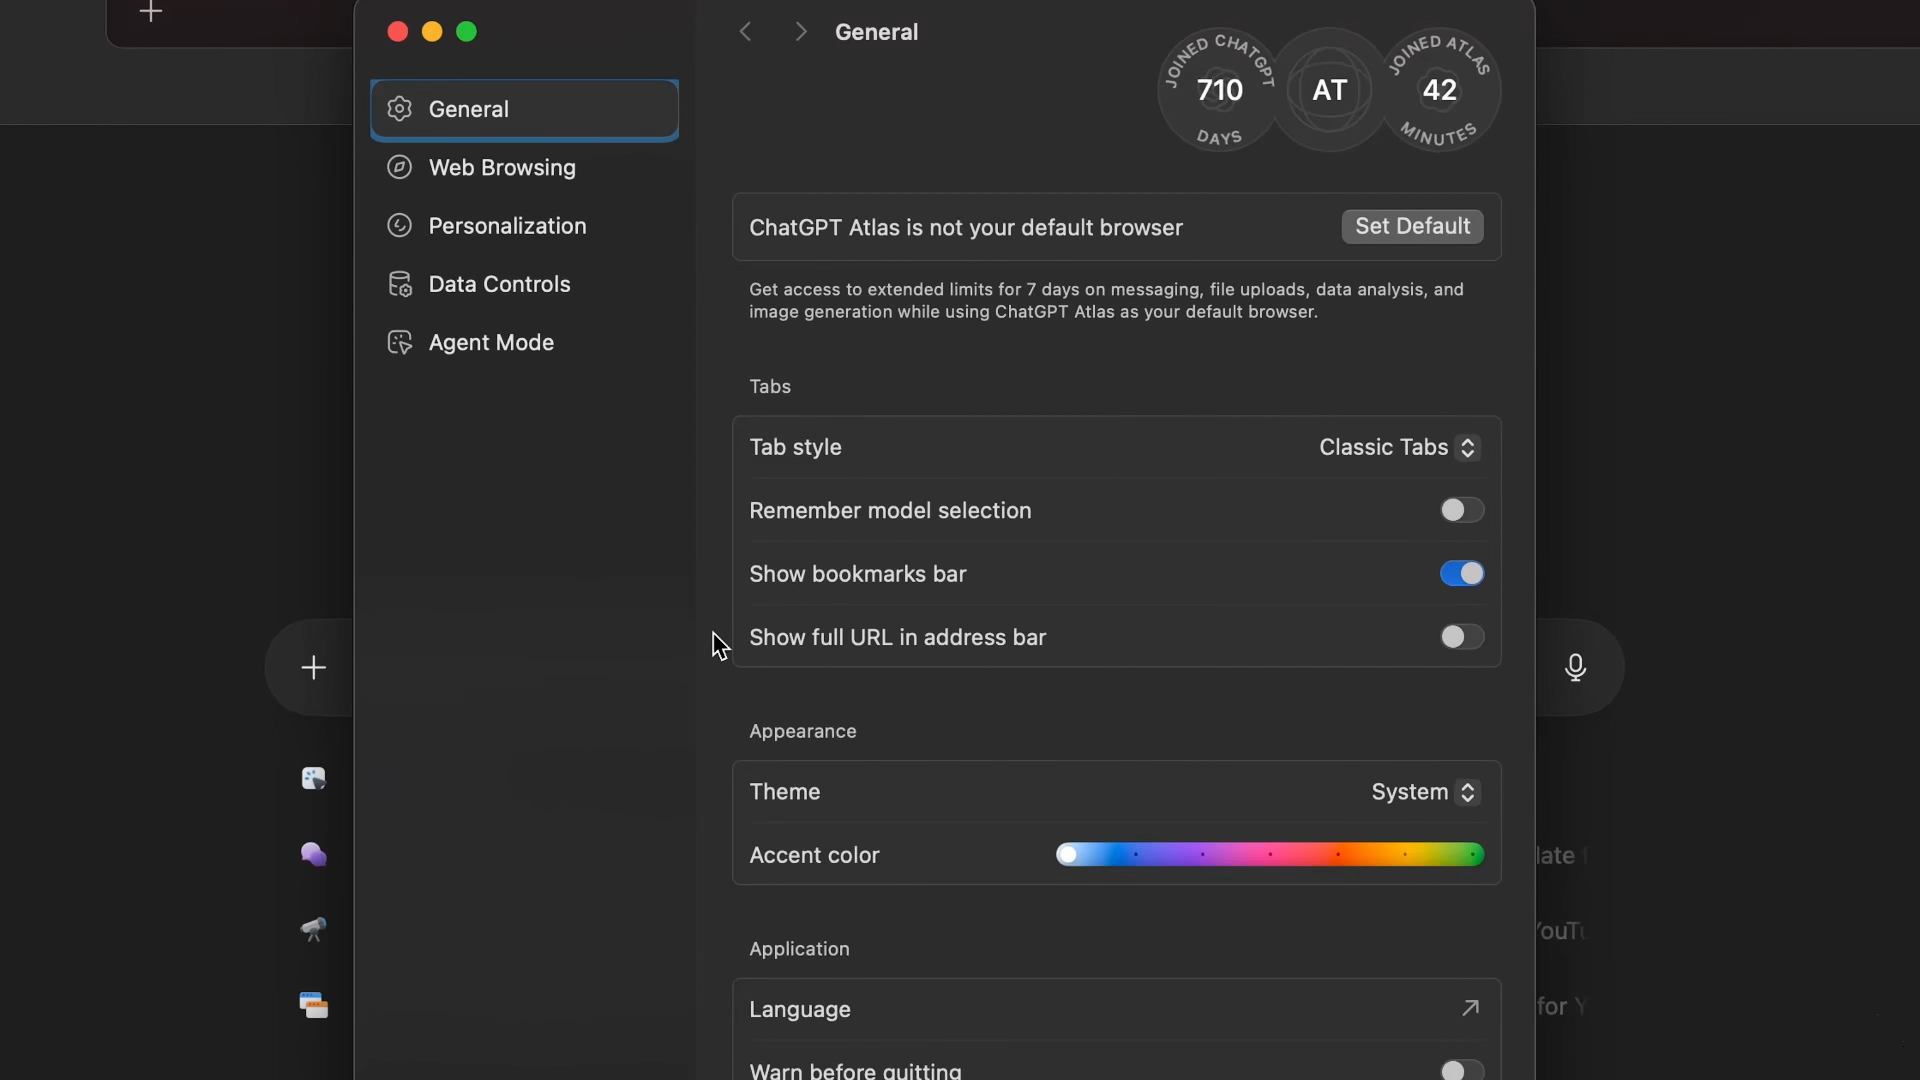Click the microphone voice input icon
The width and height of the screenshot is (1920, 1080).
click(1575, 667)
